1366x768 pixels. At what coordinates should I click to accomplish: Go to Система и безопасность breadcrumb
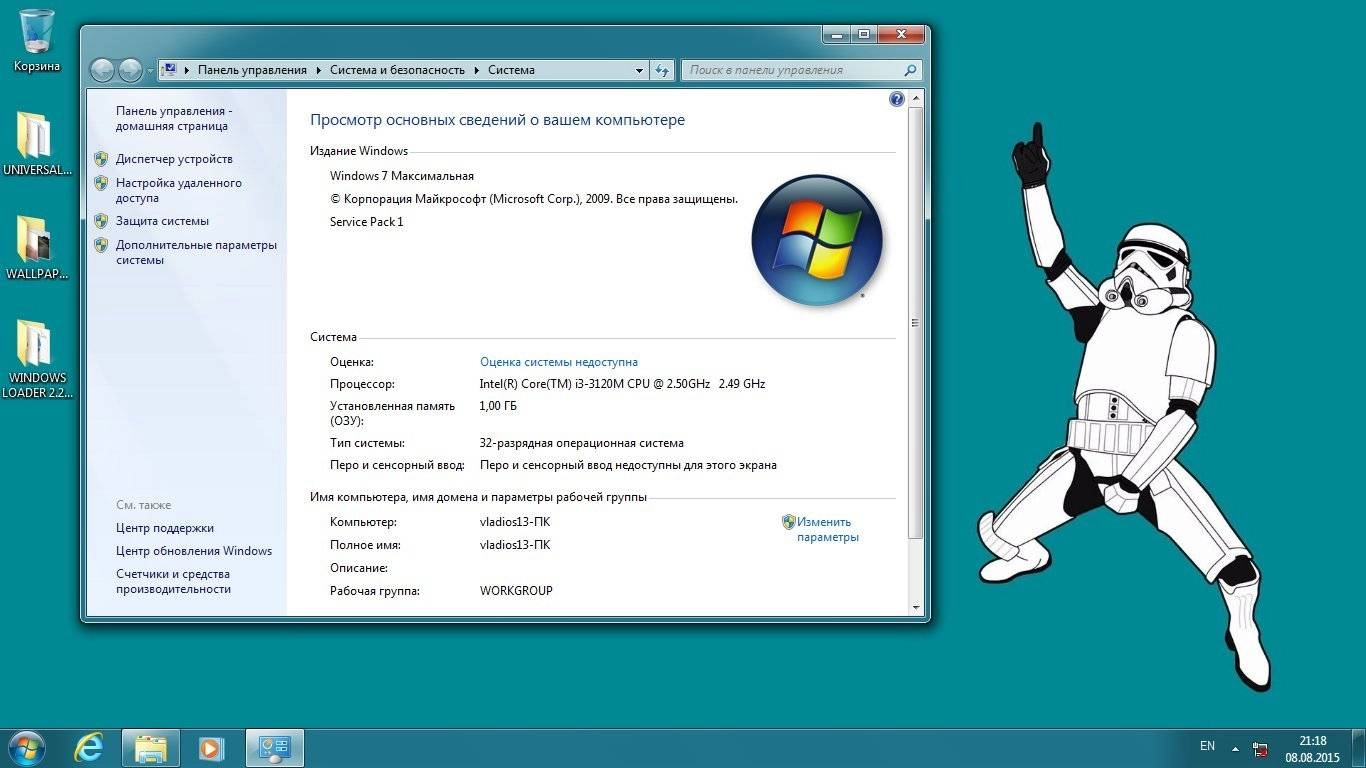click(397, 70)
